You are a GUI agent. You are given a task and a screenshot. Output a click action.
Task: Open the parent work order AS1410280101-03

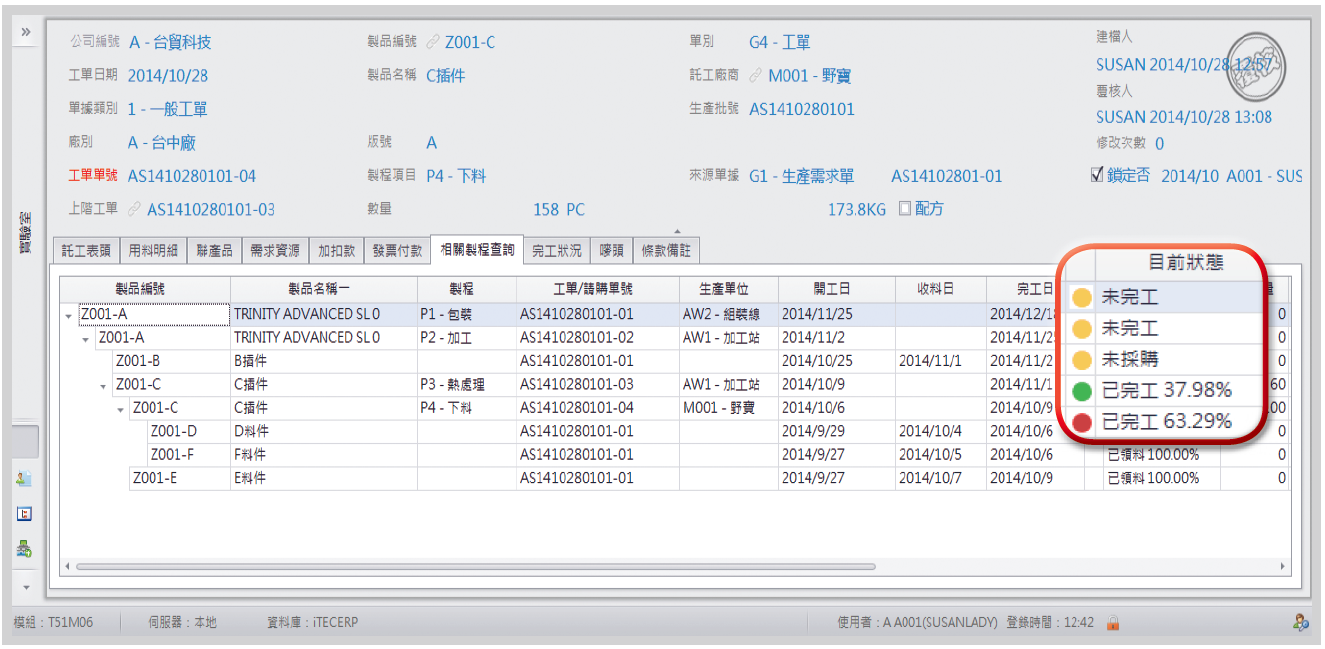211,209
